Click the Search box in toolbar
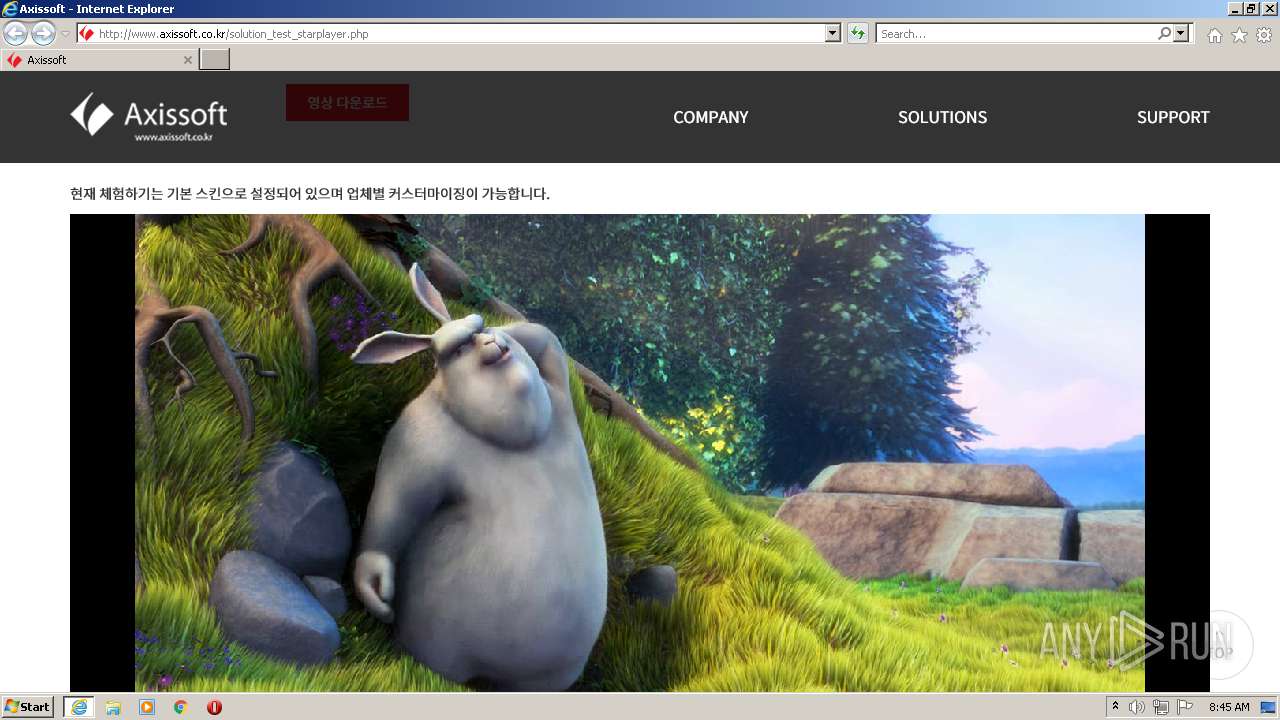Image resolution: width=1280 pixels, height=720 pixels. coord(1016,34)
